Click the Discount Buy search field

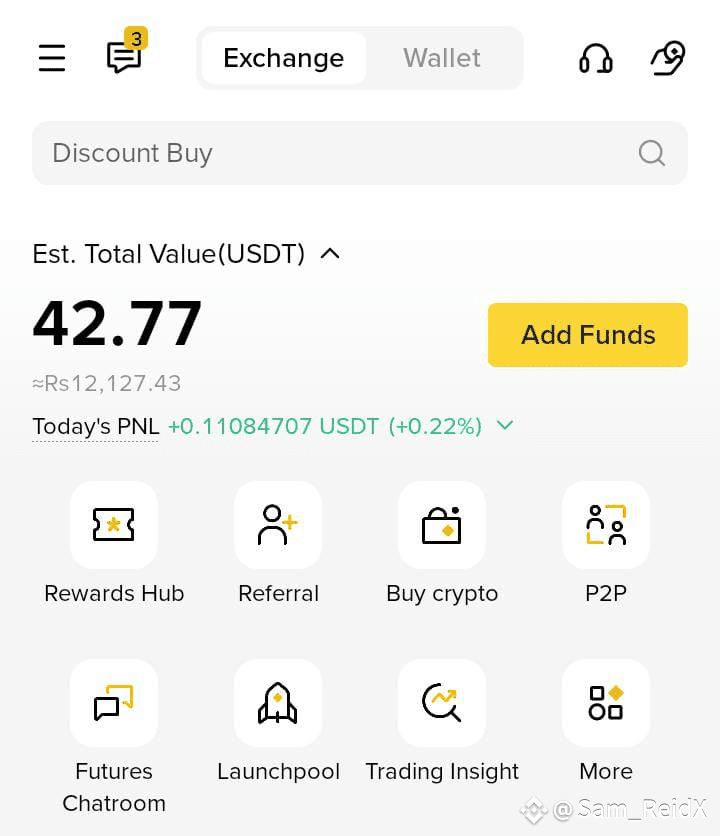pos(360,154)
